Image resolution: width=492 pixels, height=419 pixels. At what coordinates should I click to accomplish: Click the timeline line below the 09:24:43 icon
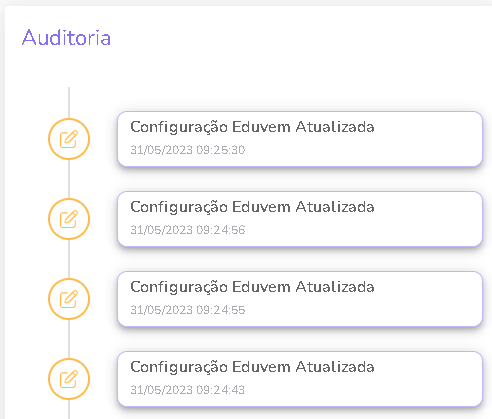(69, 409)
